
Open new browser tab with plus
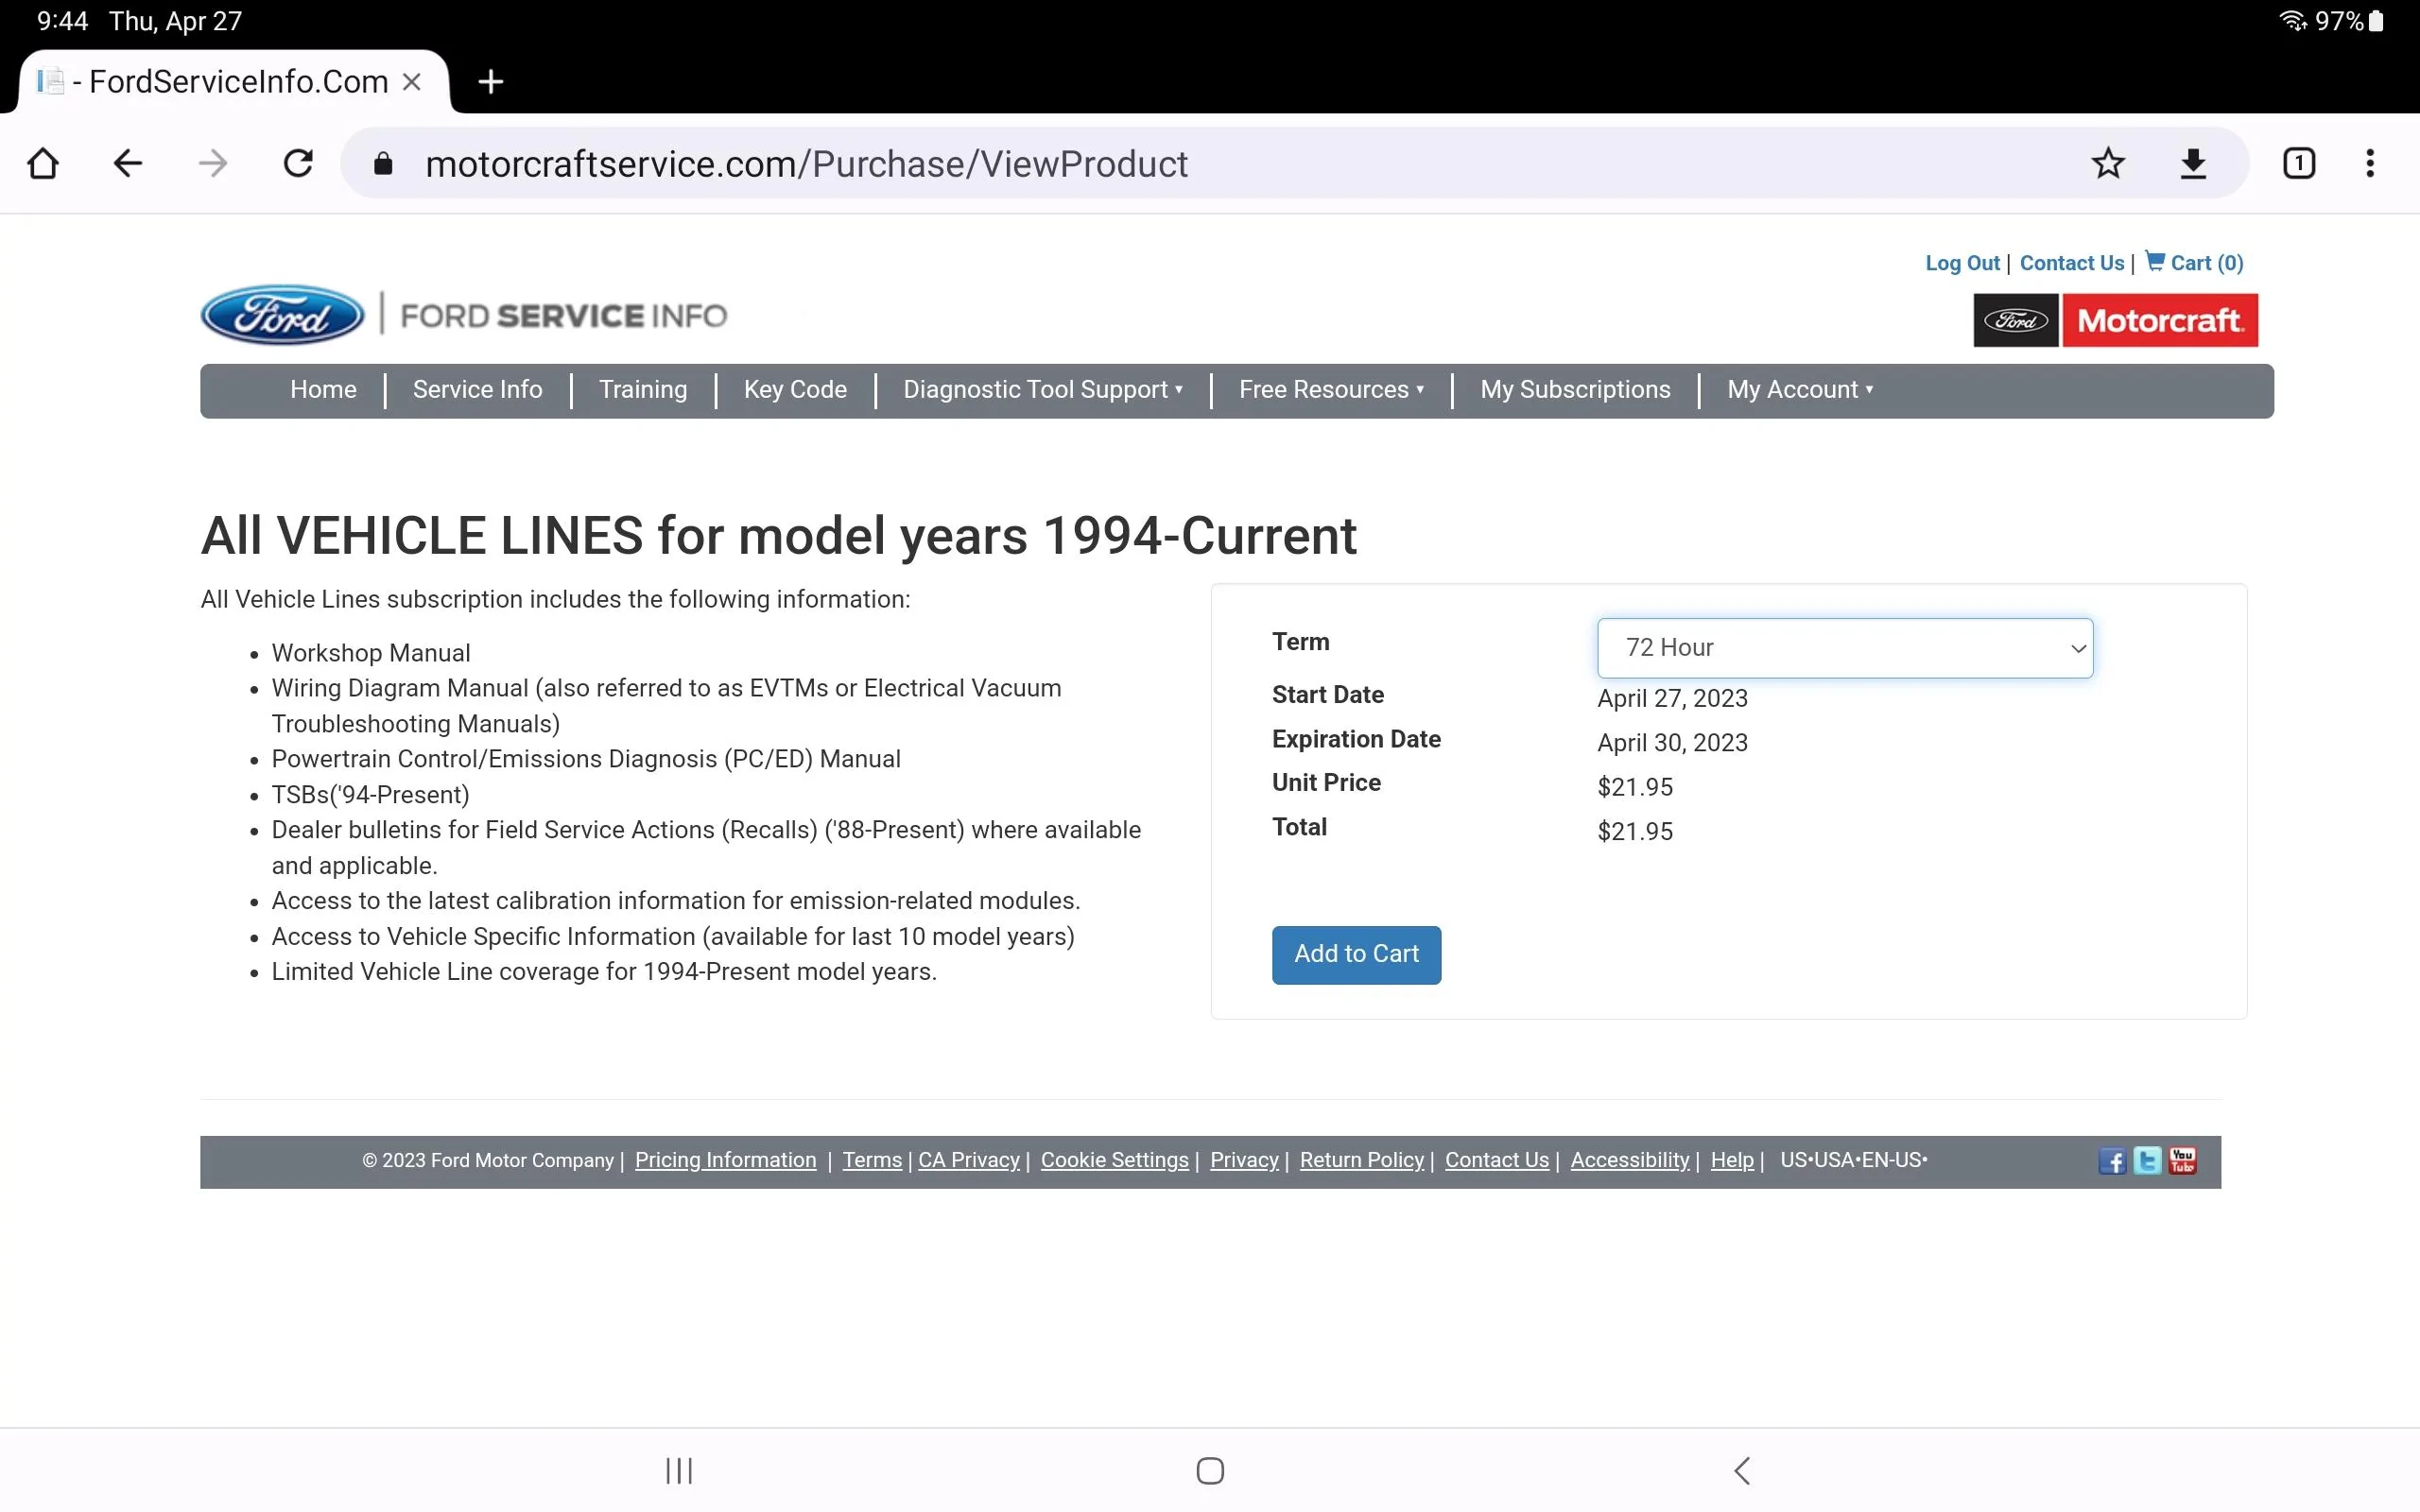coord(490,82)
